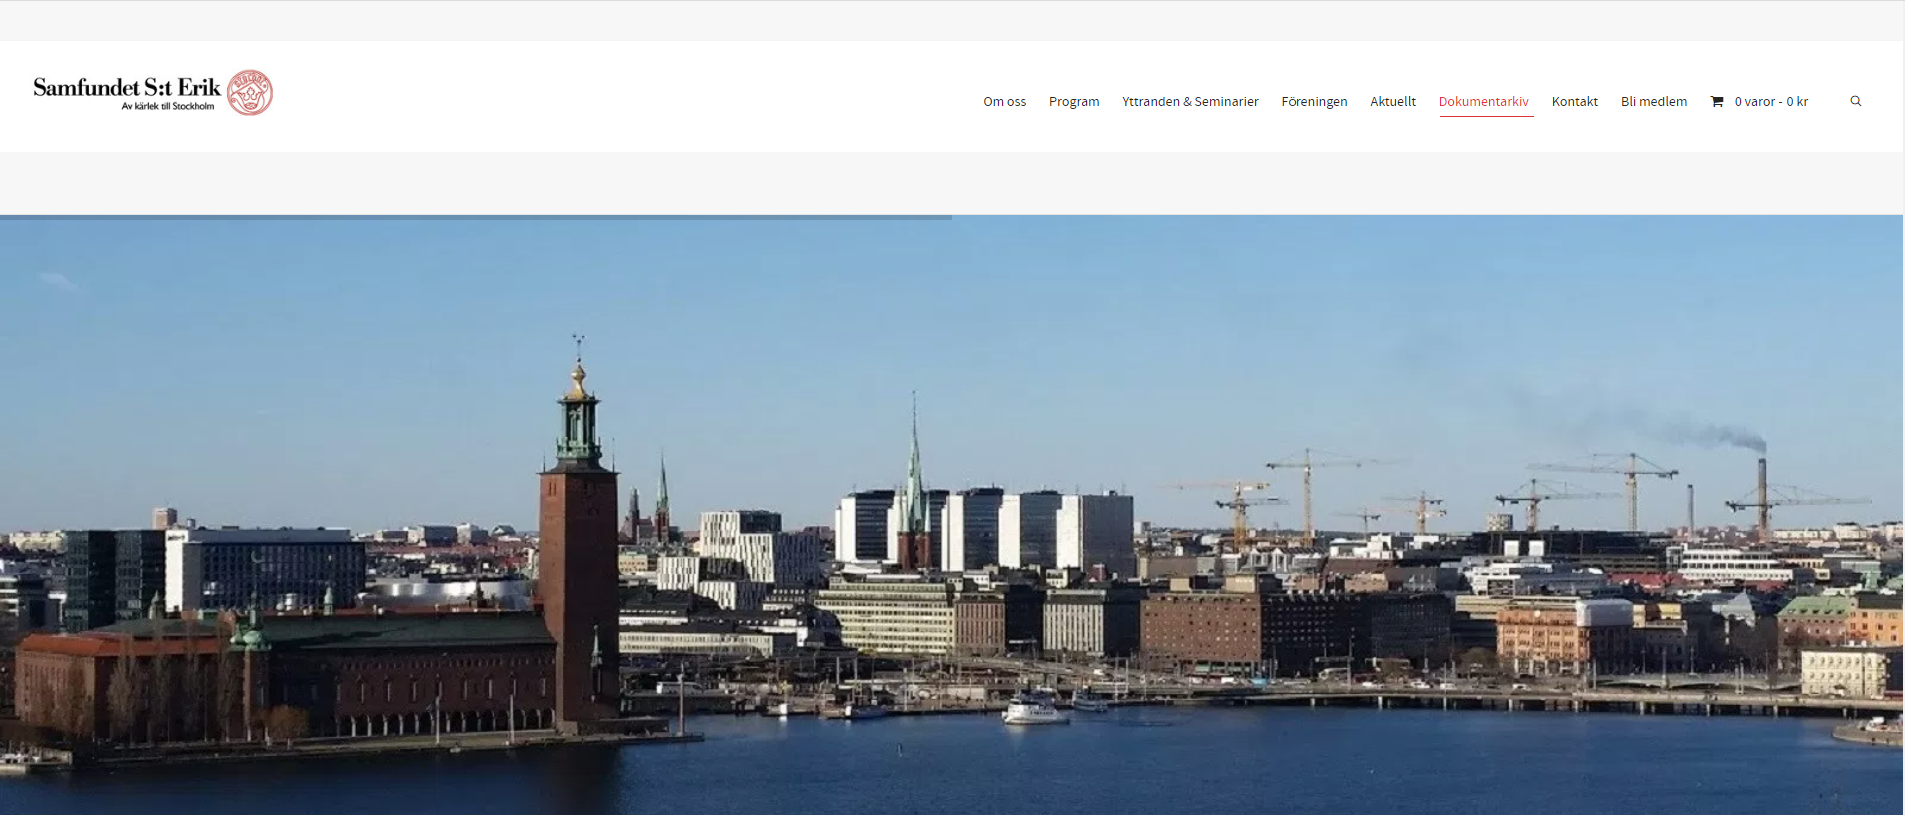Select the active Dokumentarkiv tab
Image resolution: width=1905 pixels, height=816 pixels.
coord(1483,101)
